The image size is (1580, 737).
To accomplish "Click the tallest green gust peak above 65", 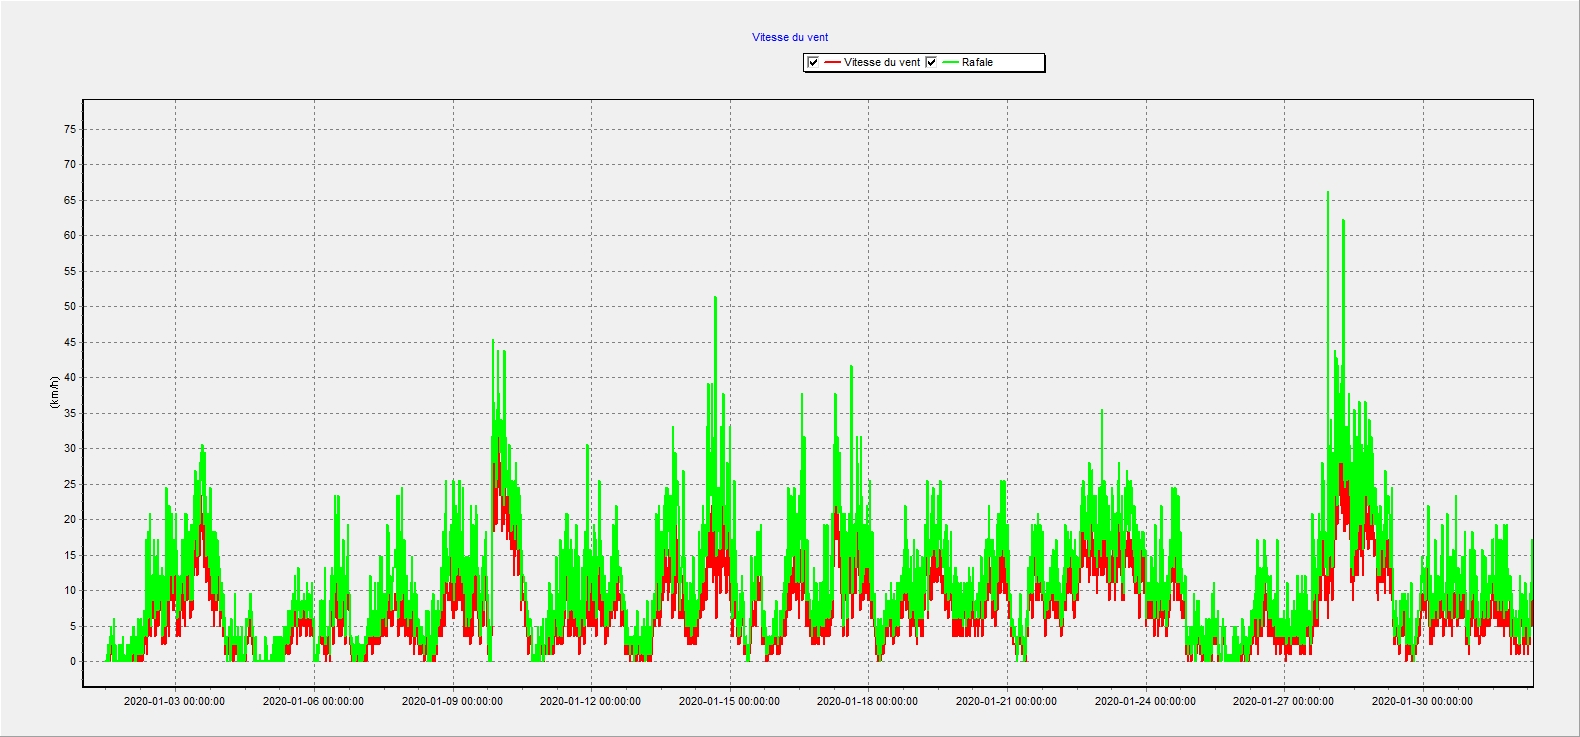I will pos(1327,194).
